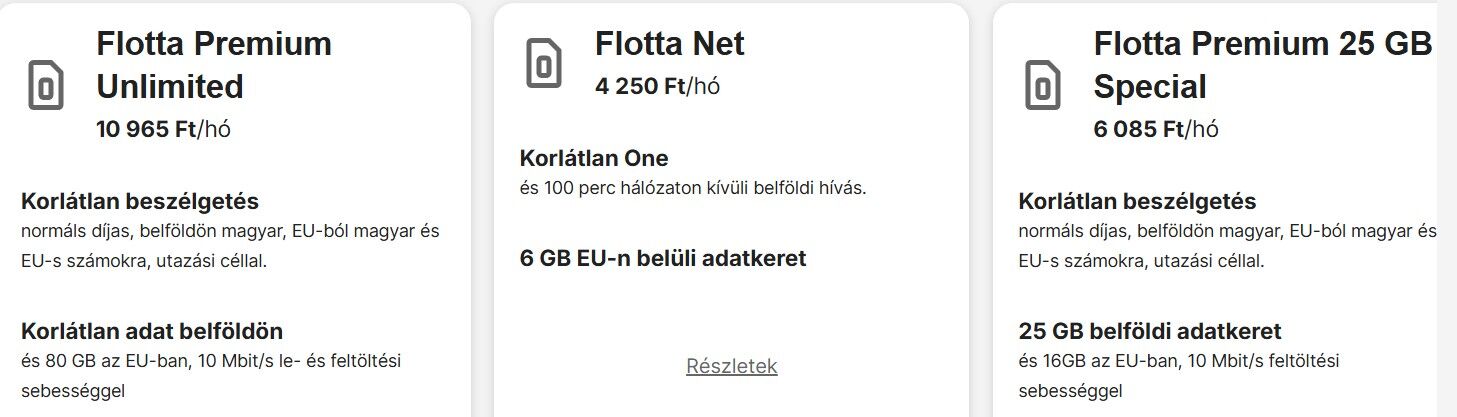
Task: Click the Korlátlan adat belföldön heading
Action: point(152,331)
